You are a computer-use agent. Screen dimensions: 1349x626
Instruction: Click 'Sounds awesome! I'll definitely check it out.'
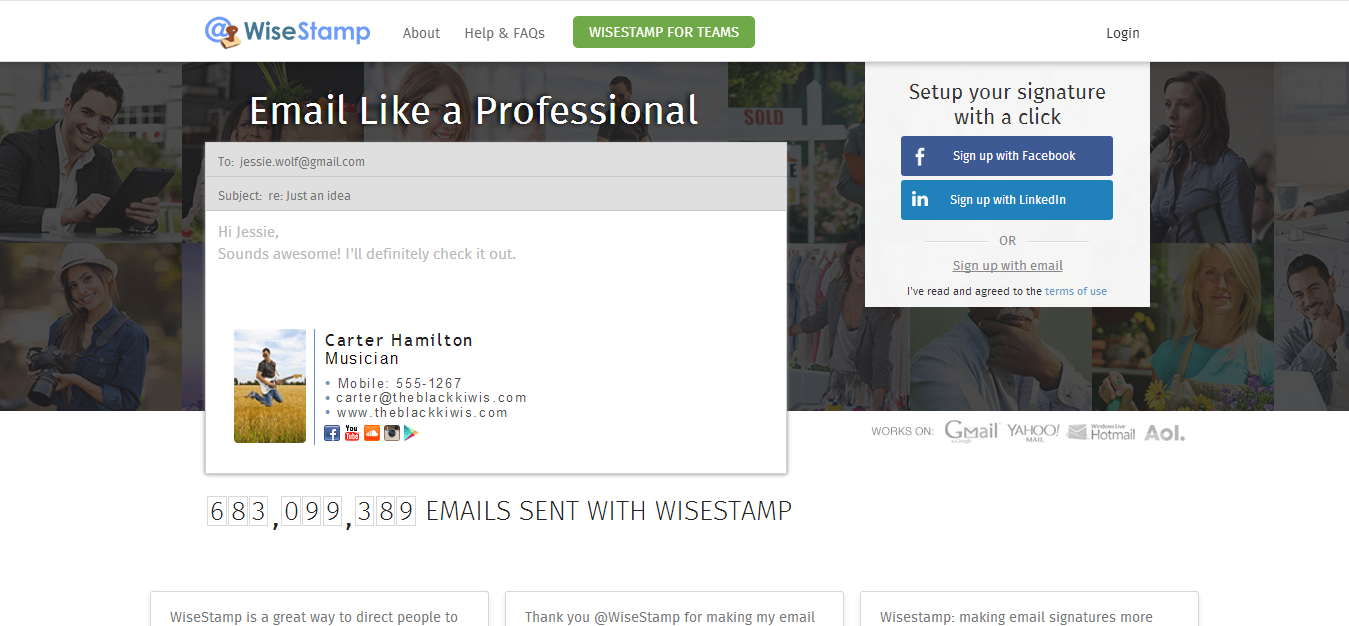(367, 254)
